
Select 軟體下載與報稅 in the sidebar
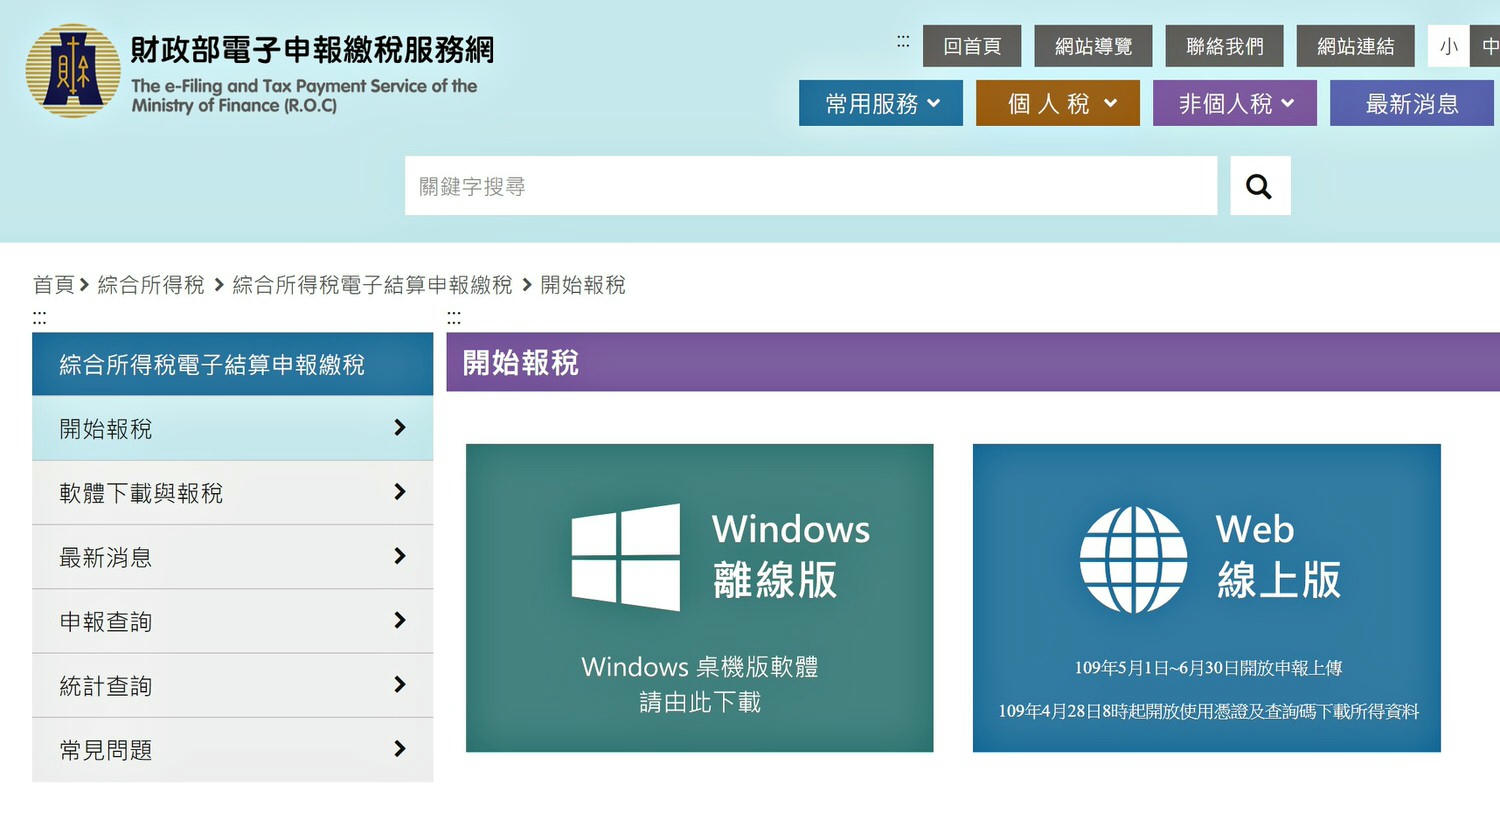click(x=232, y=493)
